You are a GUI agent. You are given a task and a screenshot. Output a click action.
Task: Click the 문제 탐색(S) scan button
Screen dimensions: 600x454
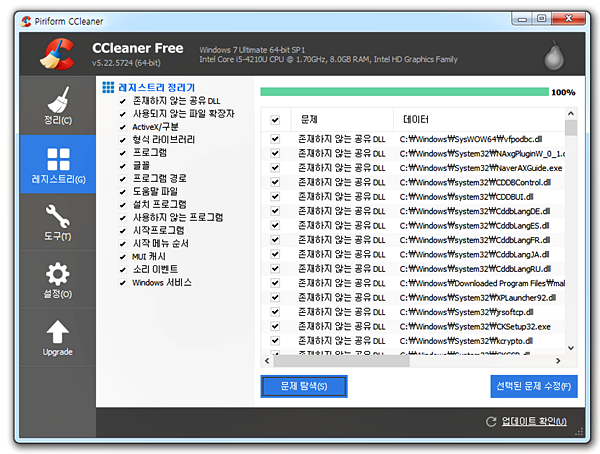[304, 386]
